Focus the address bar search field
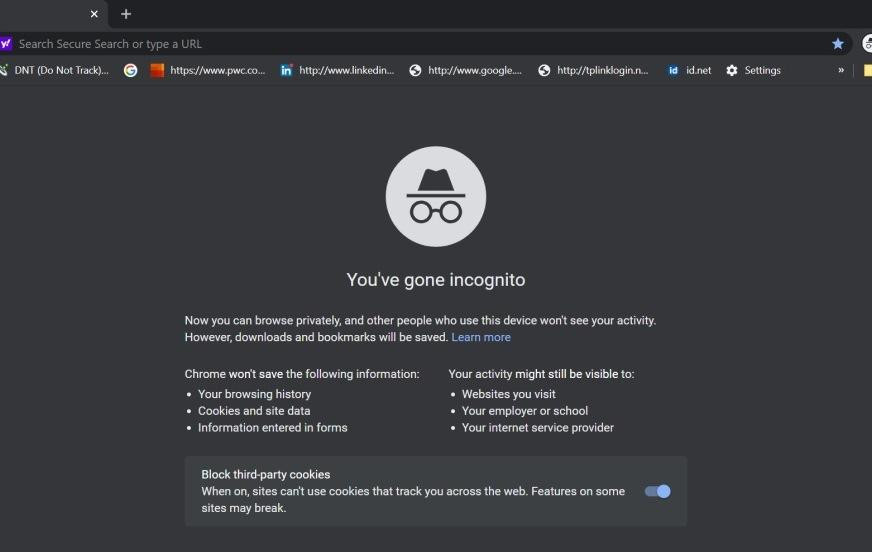Screen dimensions: 872x552 (x=400, y=44)
